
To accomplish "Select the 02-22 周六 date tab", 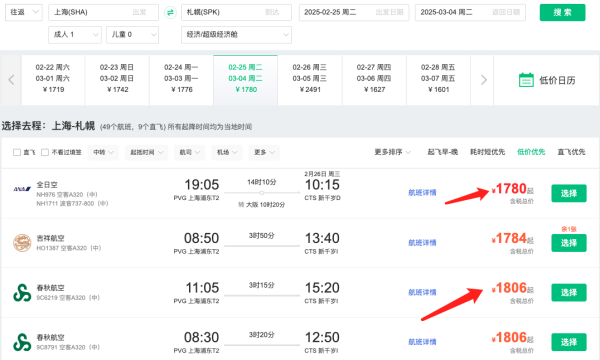I will click(x=53, y=80).
